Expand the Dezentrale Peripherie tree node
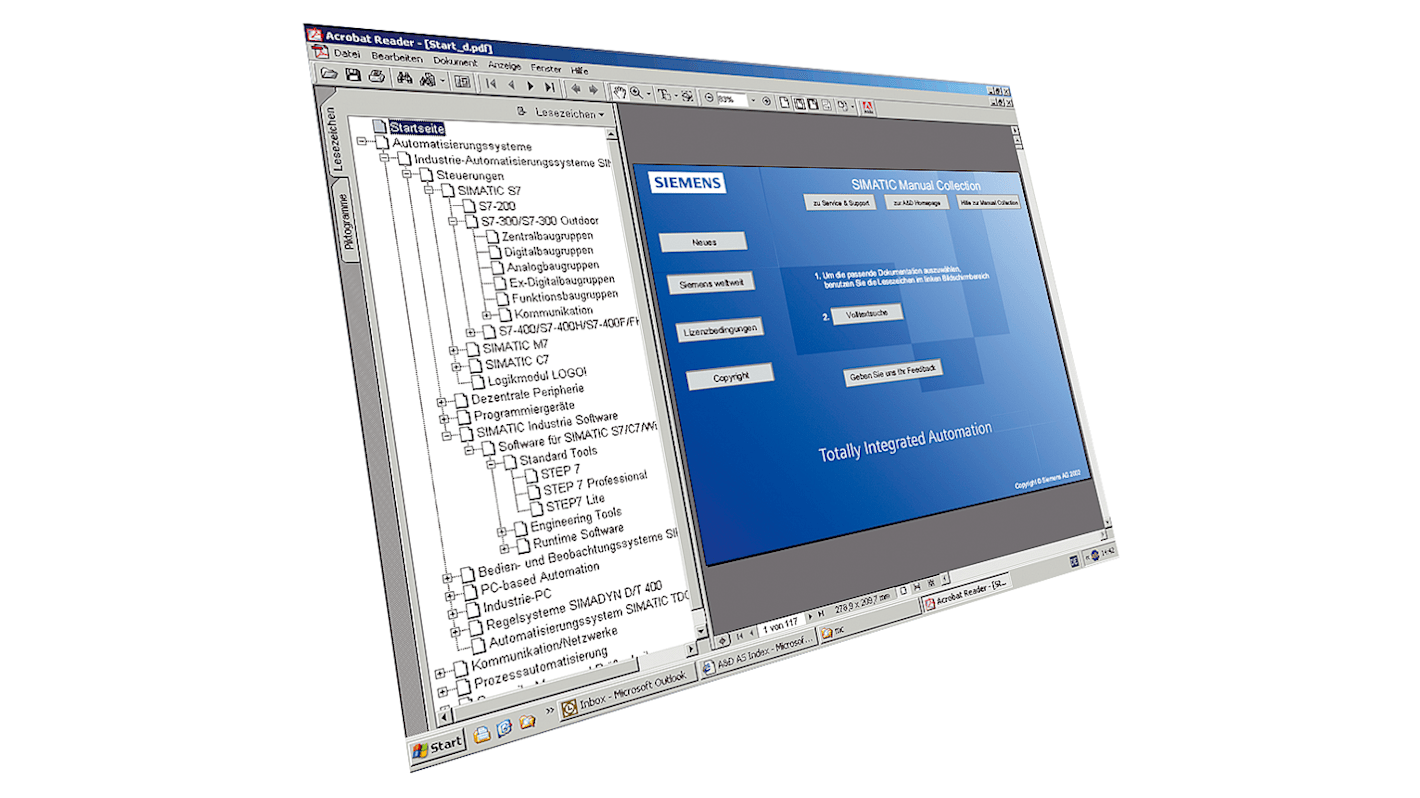The image size is (1420, 798). (x=441, y=402)
